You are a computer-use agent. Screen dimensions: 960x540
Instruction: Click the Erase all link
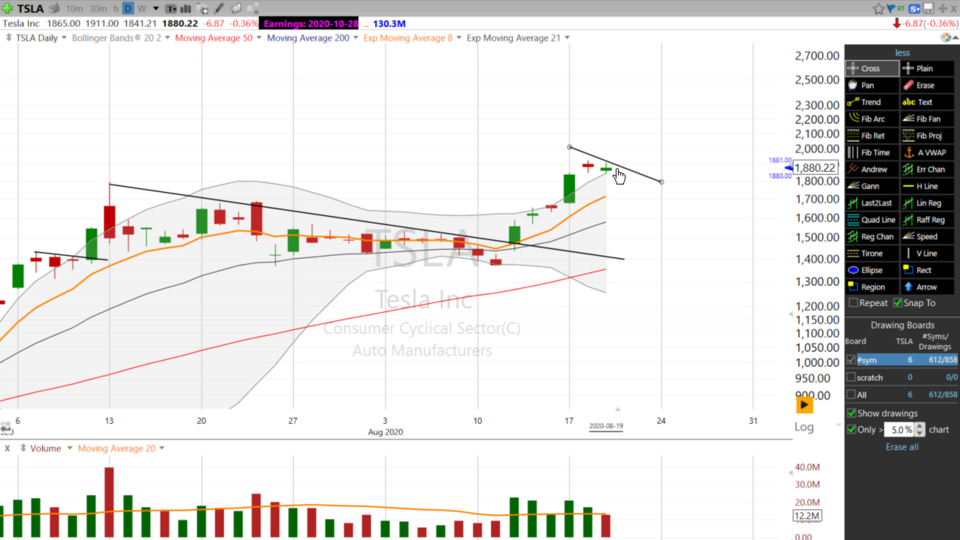pyautogui.click(x=901, y=447)
